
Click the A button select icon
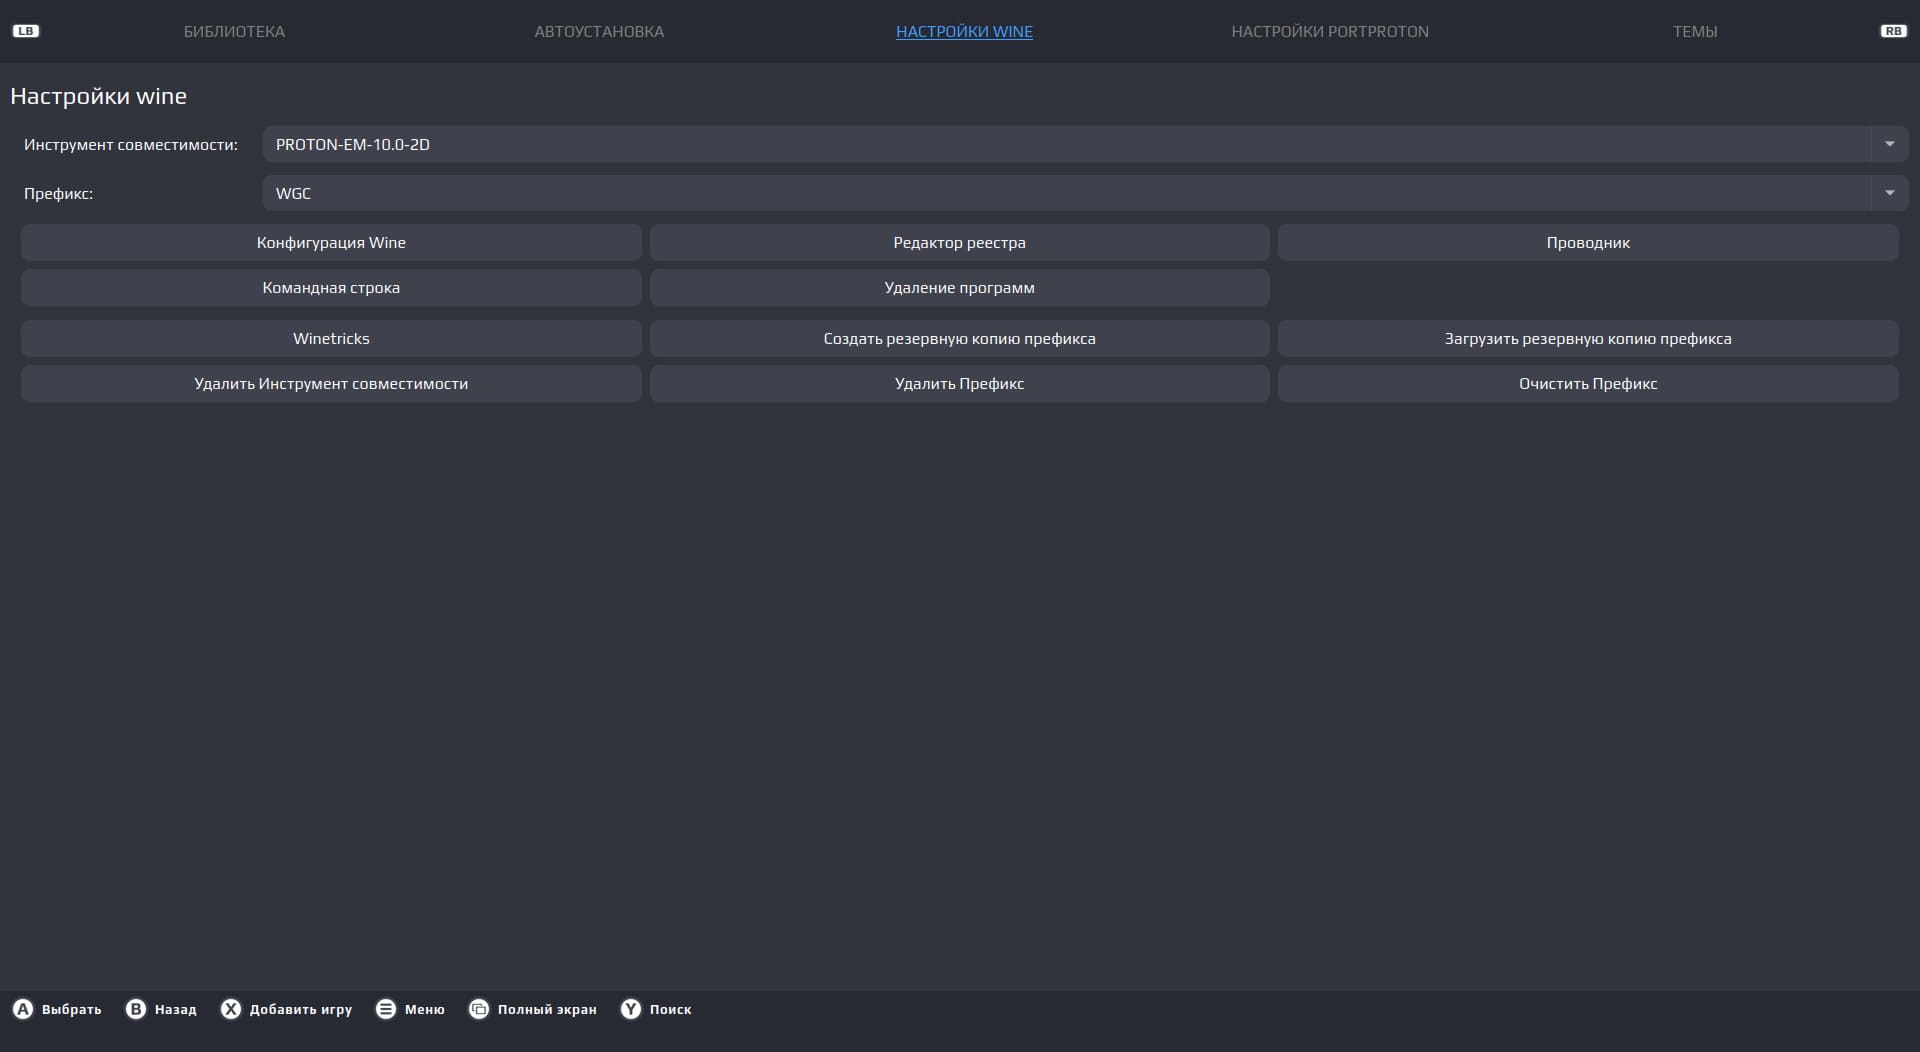pyautogui.click(x=23, y=1009)
